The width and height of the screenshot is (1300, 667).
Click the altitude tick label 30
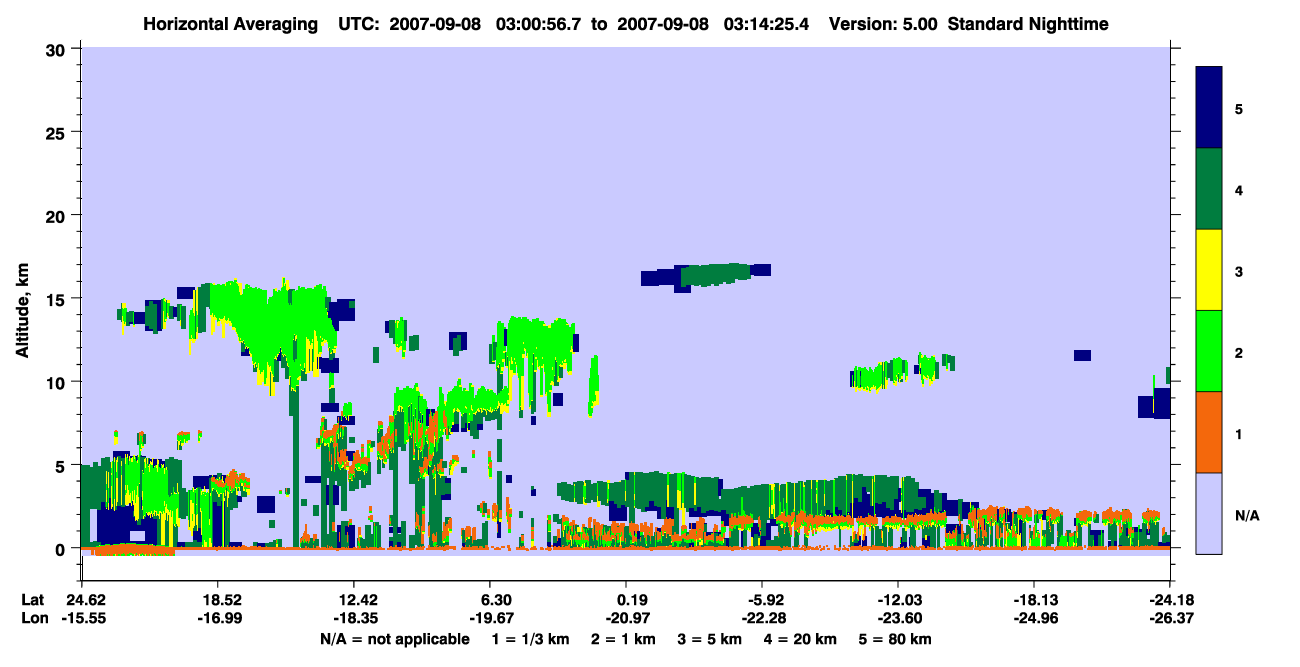(x=57, y=49)
